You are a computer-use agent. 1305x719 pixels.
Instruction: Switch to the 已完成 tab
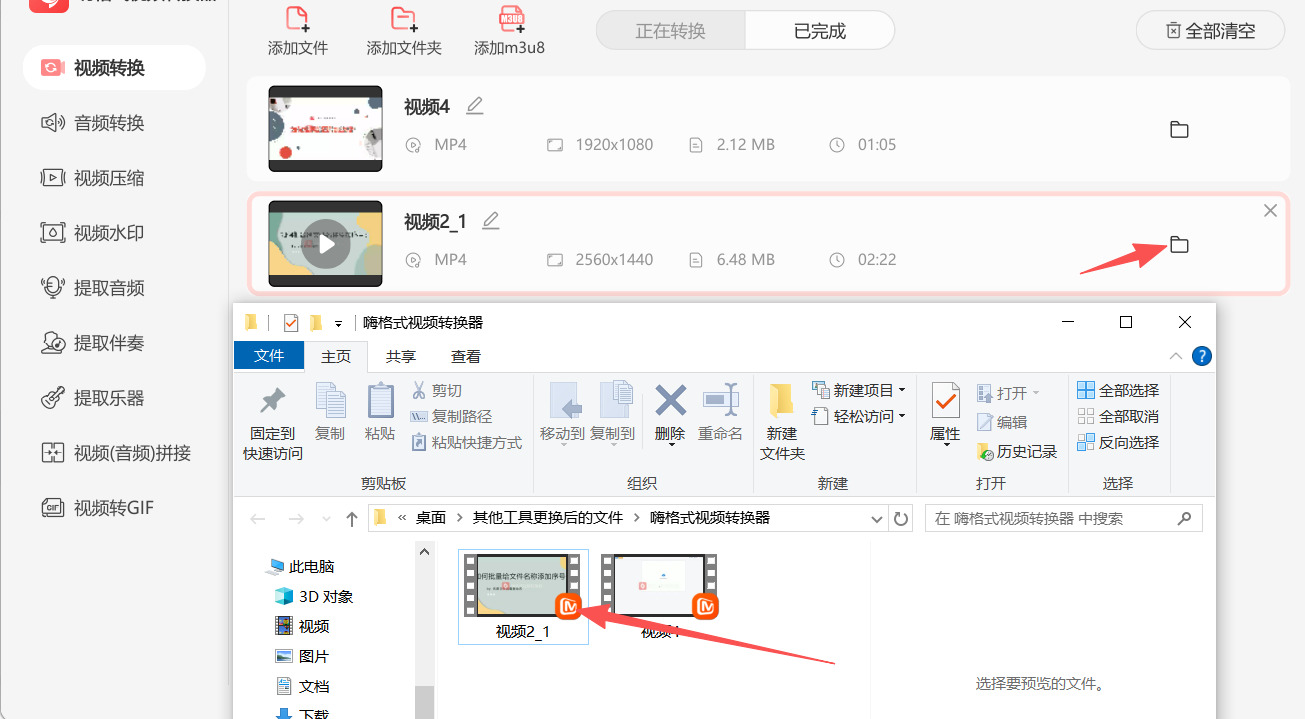click(x=820, y=31)
